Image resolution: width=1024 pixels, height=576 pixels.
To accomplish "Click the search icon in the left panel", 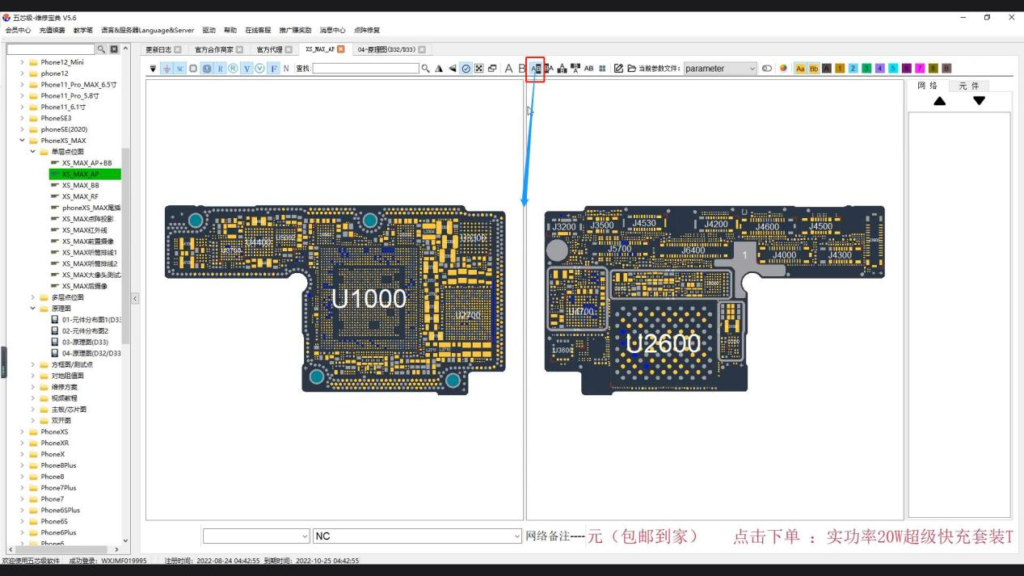I will pos(101,50).
